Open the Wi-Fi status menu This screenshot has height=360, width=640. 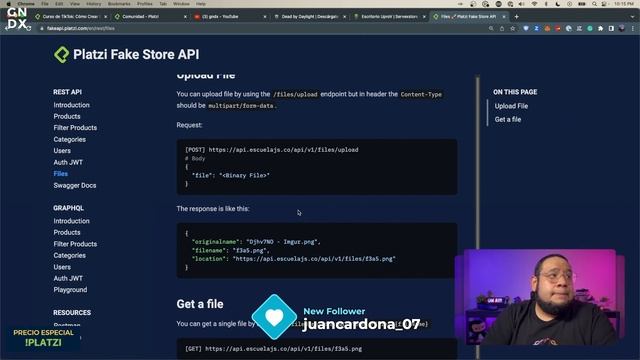(534, 4)
